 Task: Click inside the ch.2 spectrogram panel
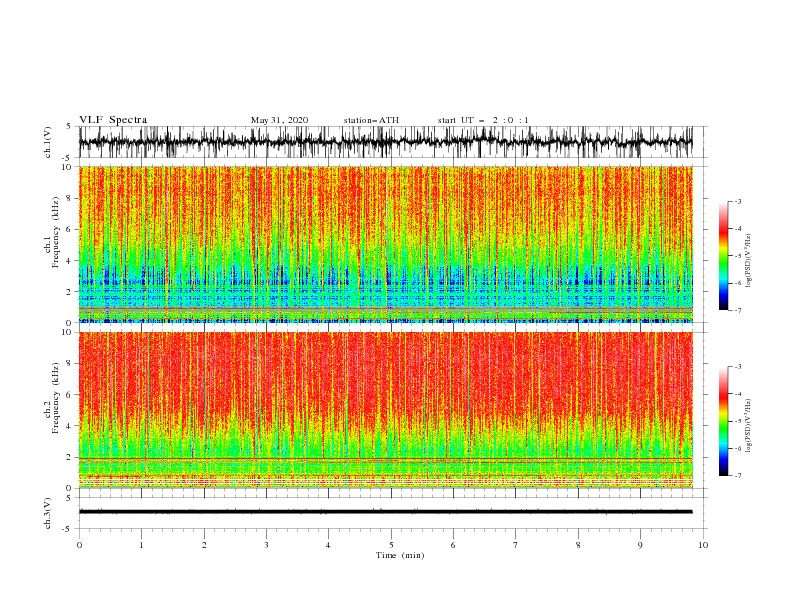coord(385,410)
